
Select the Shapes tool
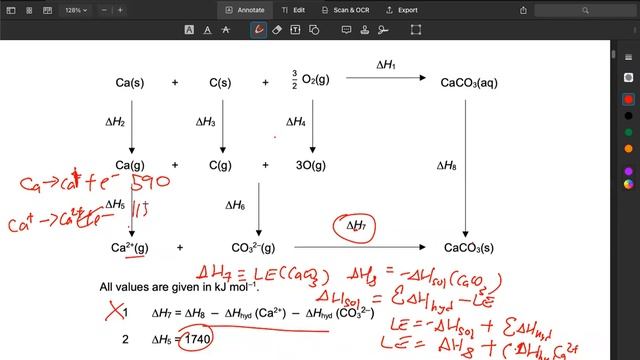point(314,30)
